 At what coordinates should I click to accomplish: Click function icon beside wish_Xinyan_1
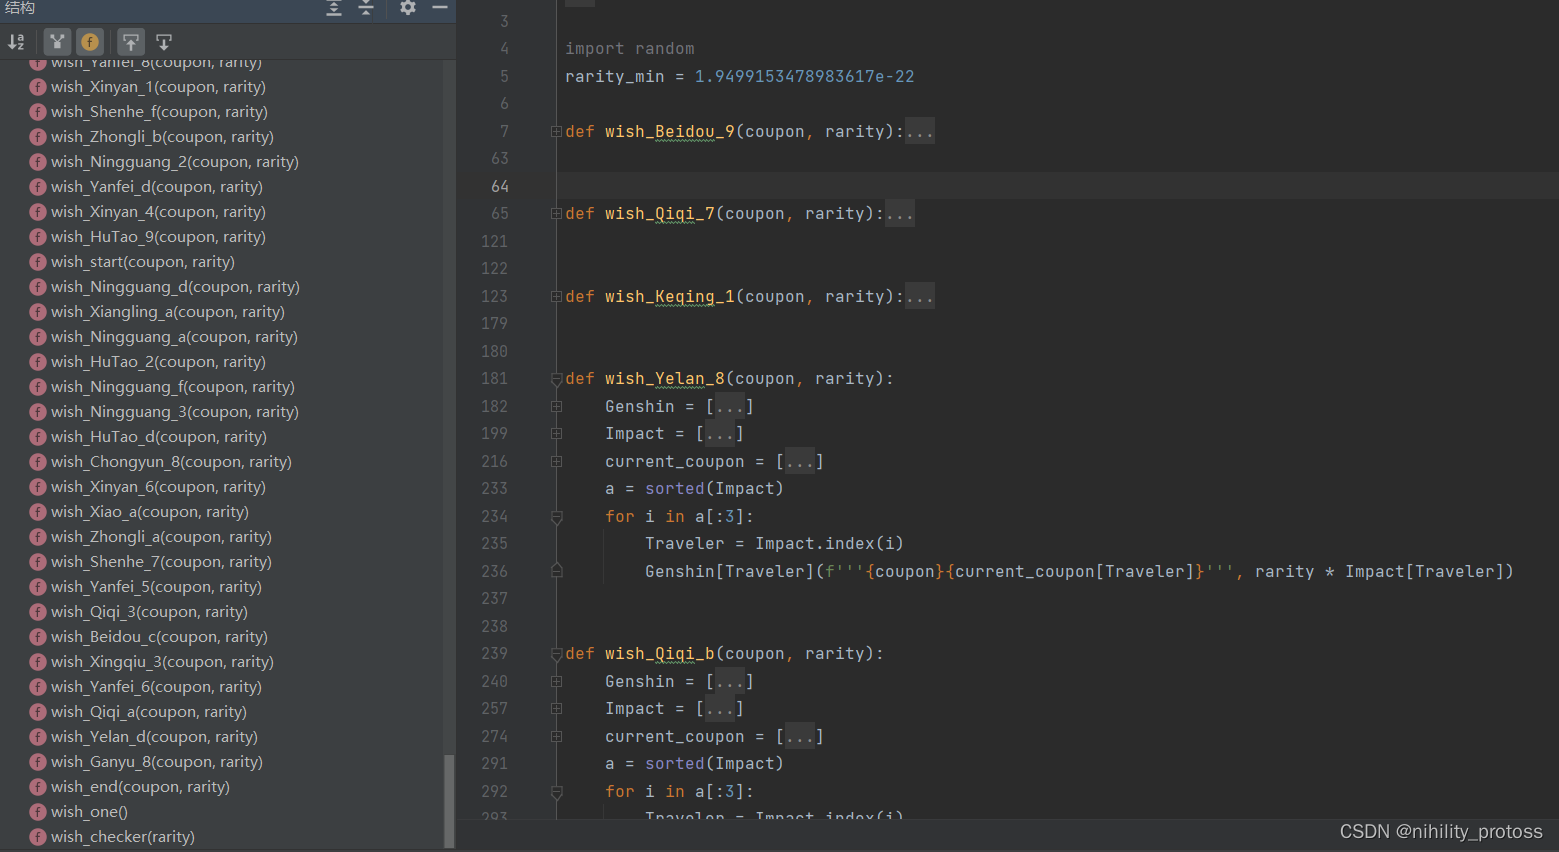tap(38, 87)
